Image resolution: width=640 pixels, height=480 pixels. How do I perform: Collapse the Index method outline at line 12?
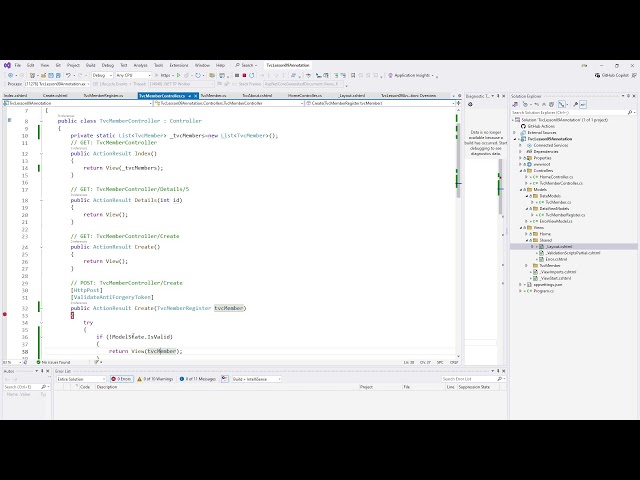[41, 154]
